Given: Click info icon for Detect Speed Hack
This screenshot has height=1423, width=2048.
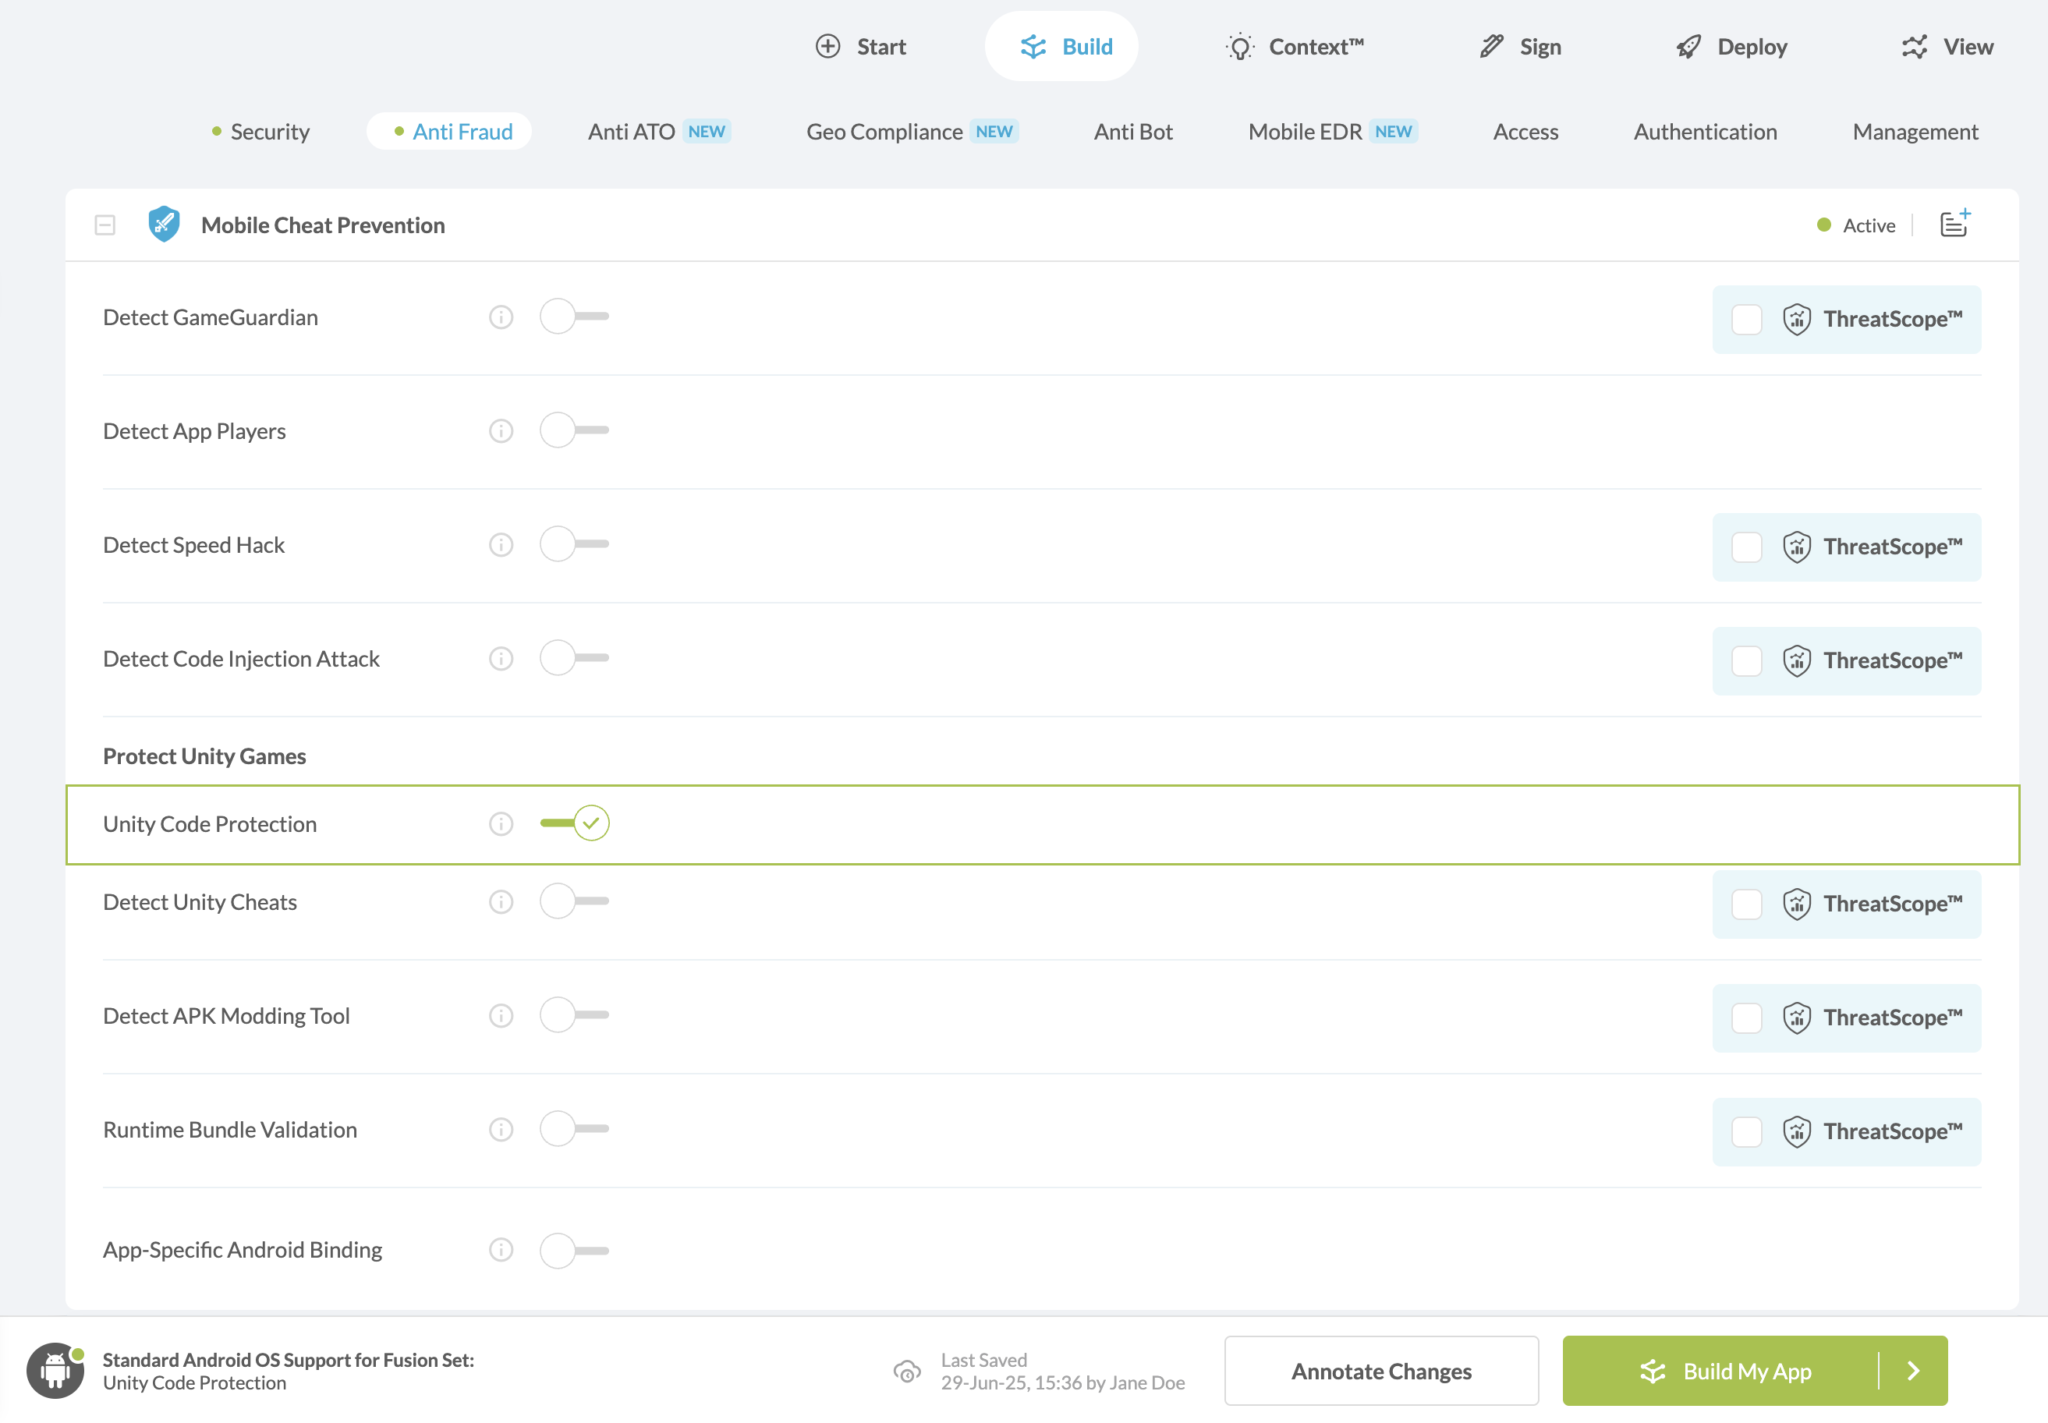Looking at the screenshot, I should (x=501, y=545).
